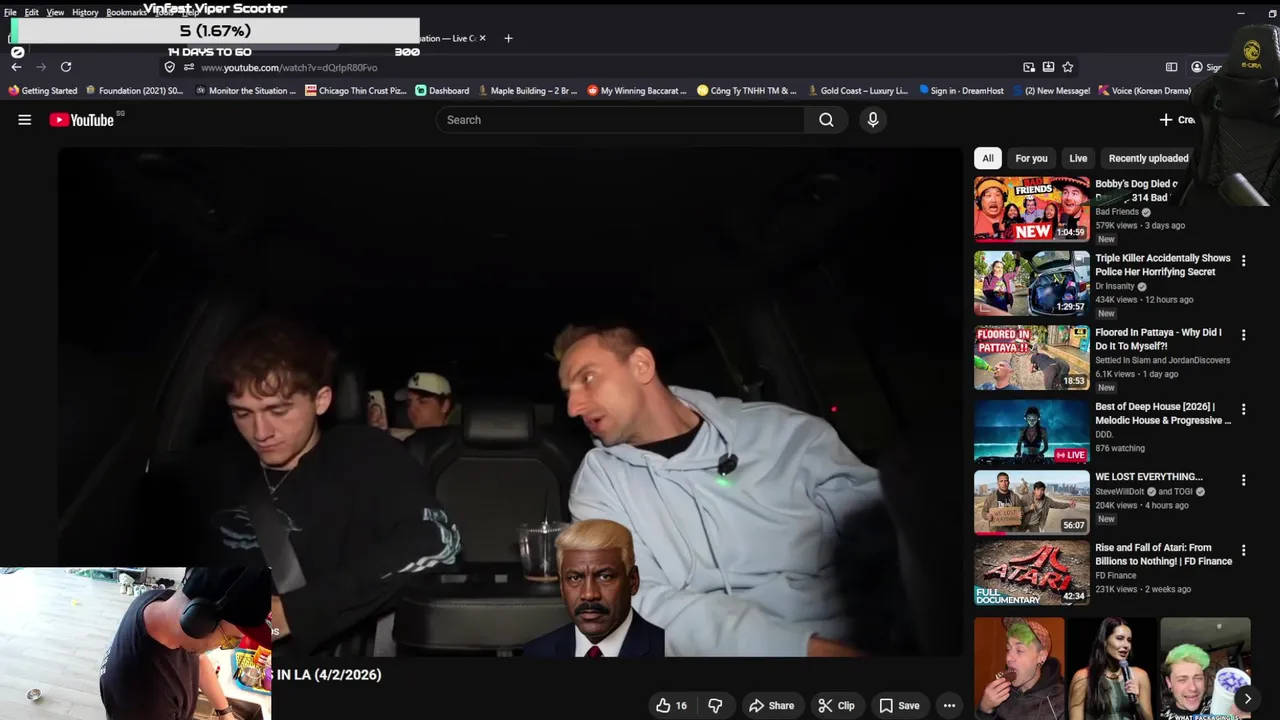Open options menu for WE LOST EVERYTHING video
Image resolution: width=1280 pixels, height=720 pixels.
coord(1243,480)
